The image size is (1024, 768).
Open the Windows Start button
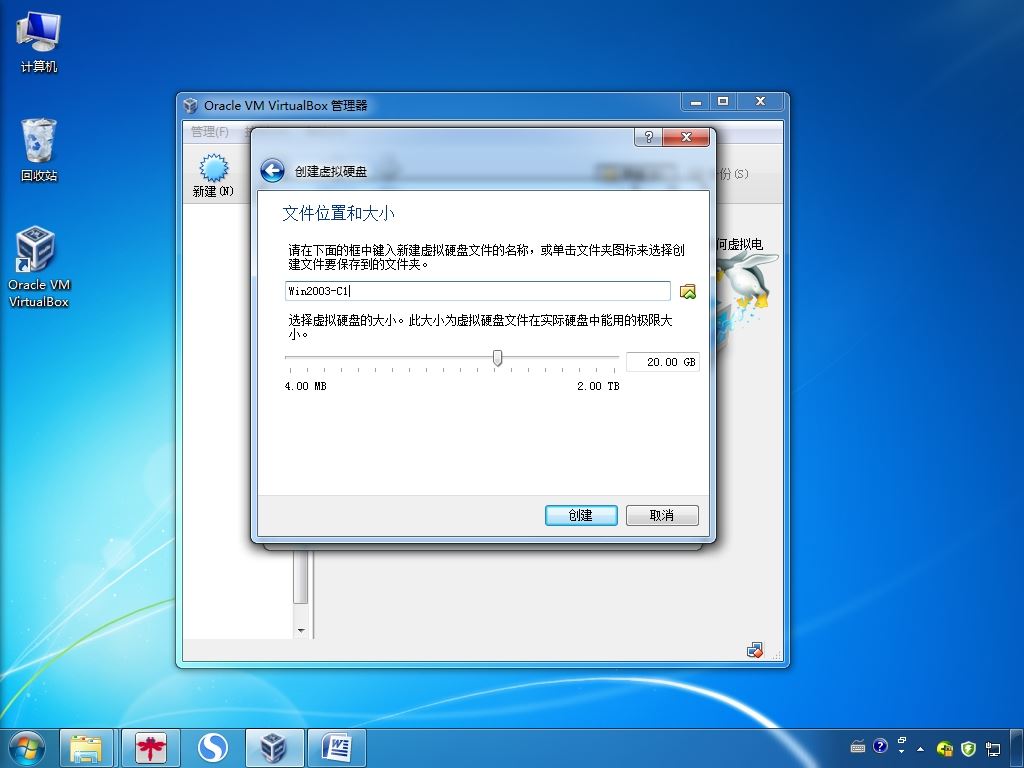pyautogui.click(x=27, y=748)
